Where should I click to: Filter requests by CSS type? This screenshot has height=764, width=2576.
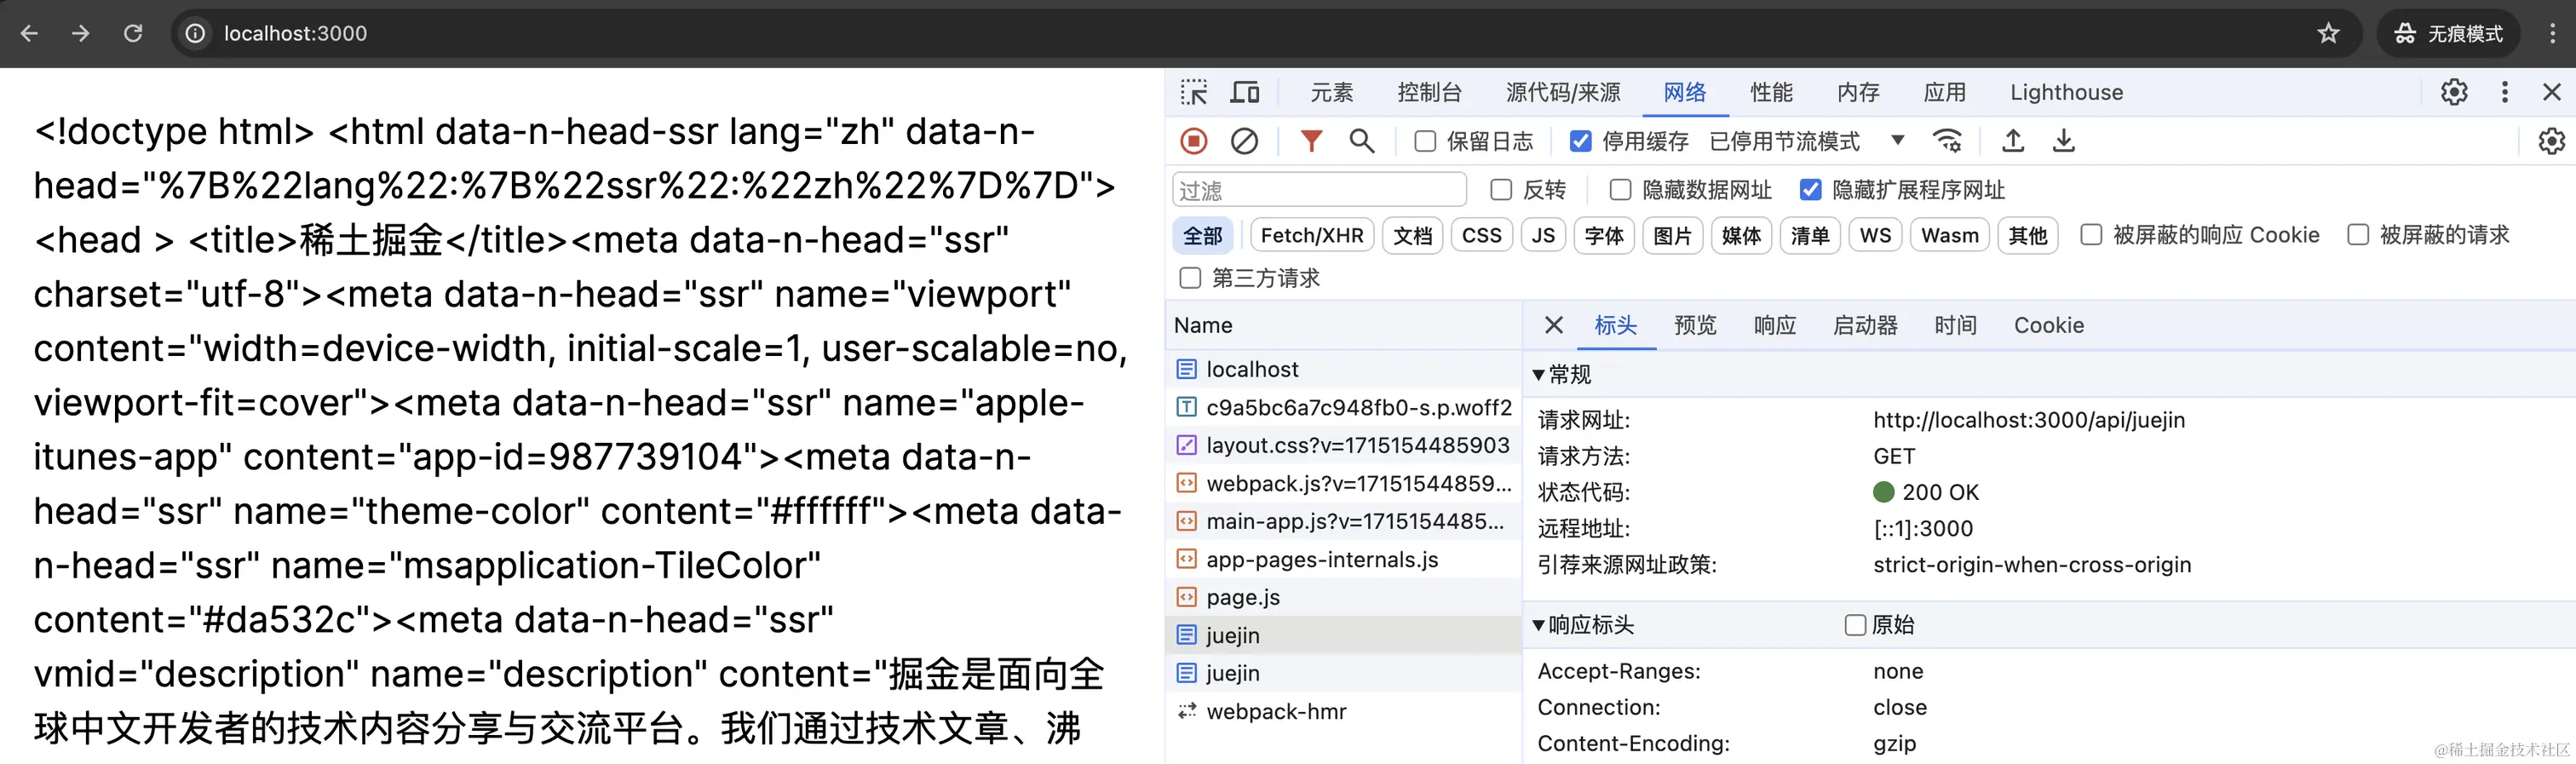(x=1481, y=235)
